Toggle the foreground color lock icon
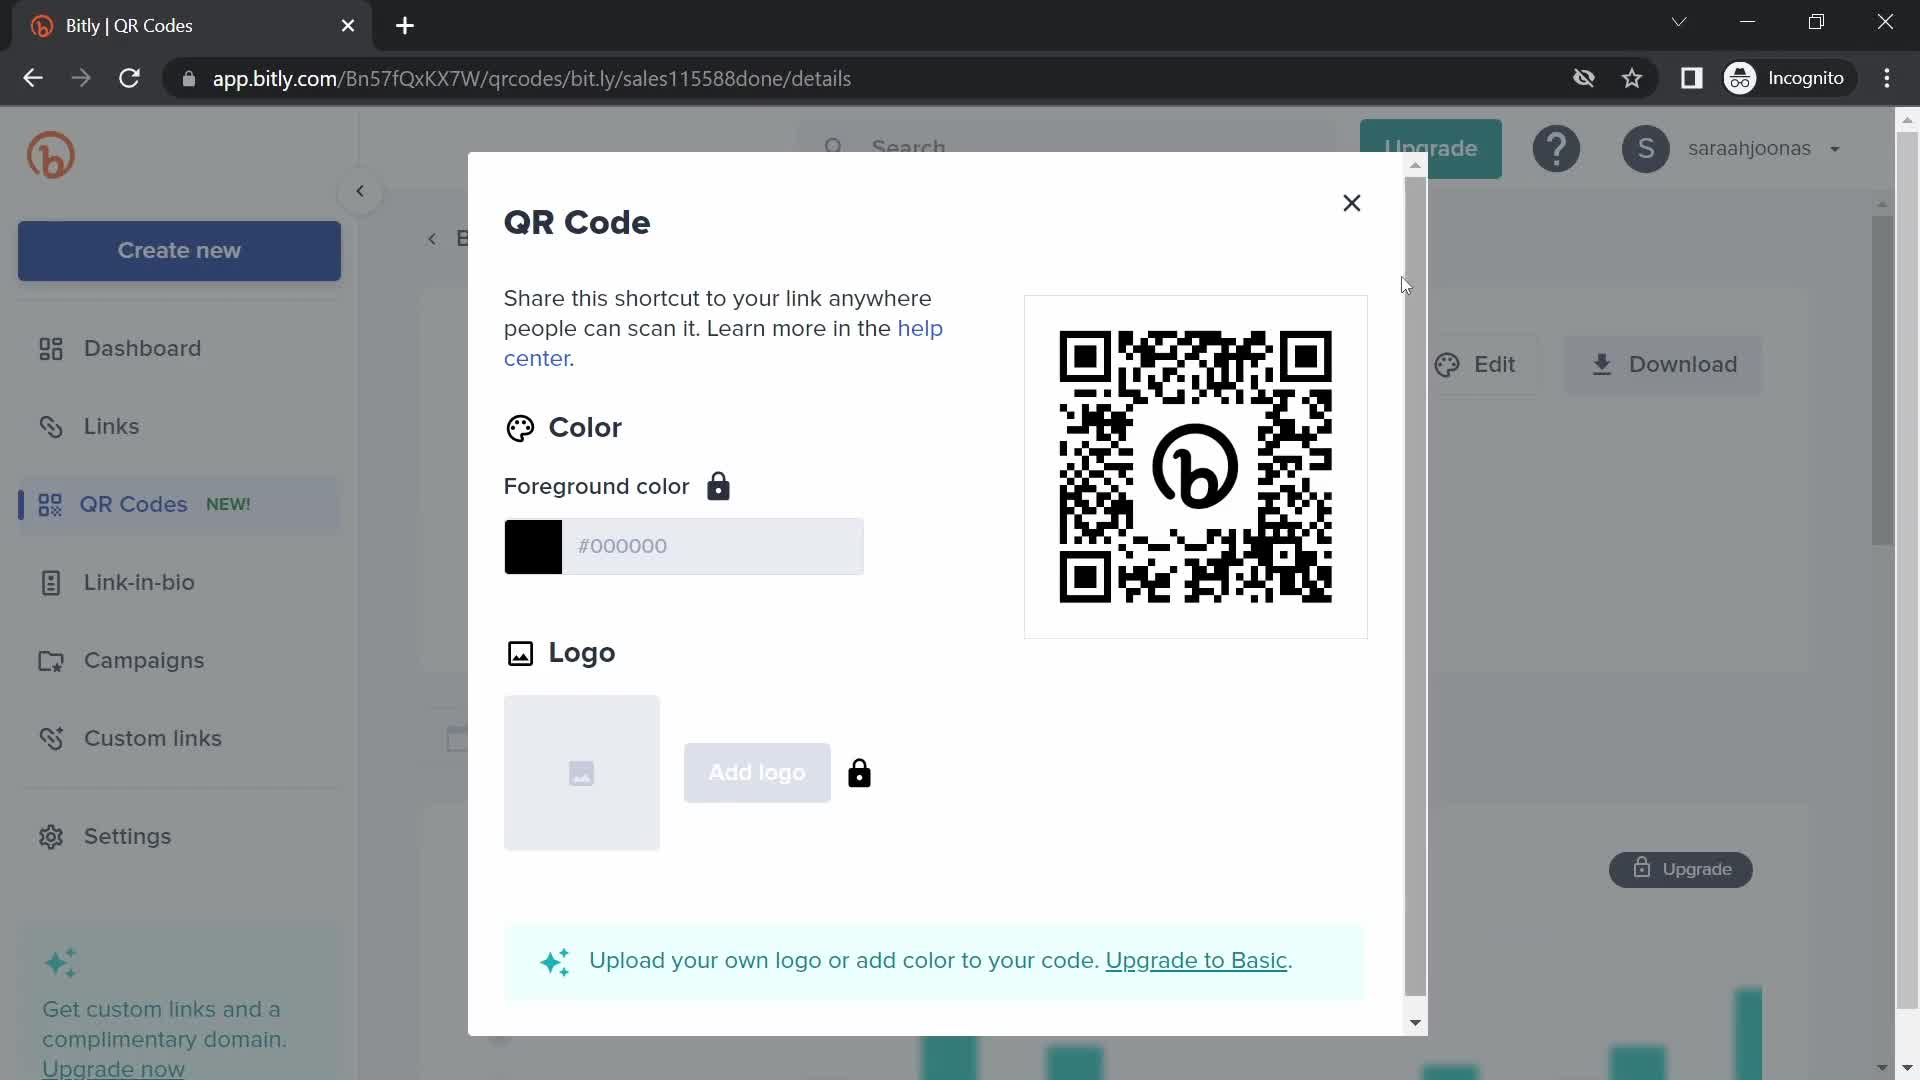This screenshot has height=1080, width=1920. (719, 485)
